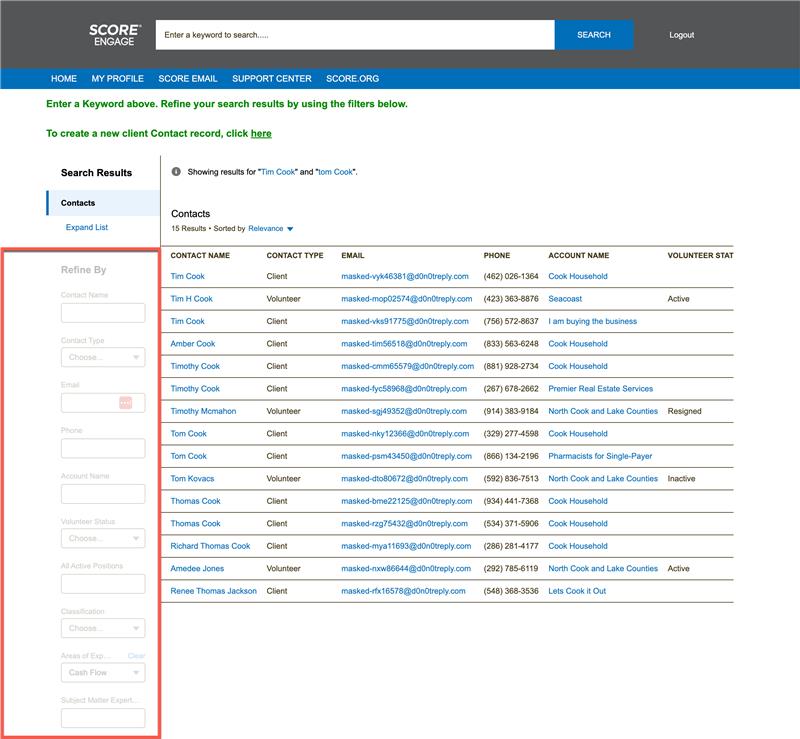This screenshot has width=800, height=739.
Task: Click the Subject Matter Expert filter input
Action: (x=103, y=718)
